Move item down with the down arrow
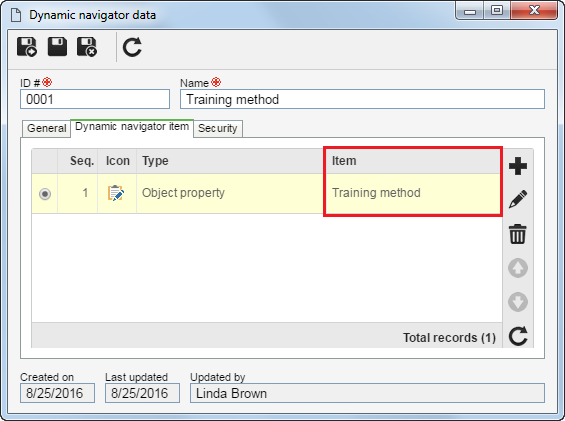The image size is (565, 421). 518,302
